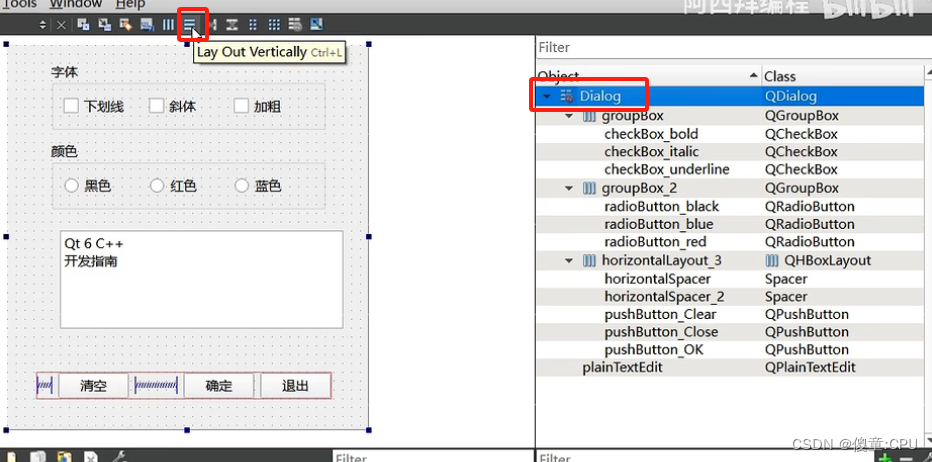The width and height of the screenshot is (932, 462).
Task: Select the checkBox_italic row
Action: coord(731,152)
